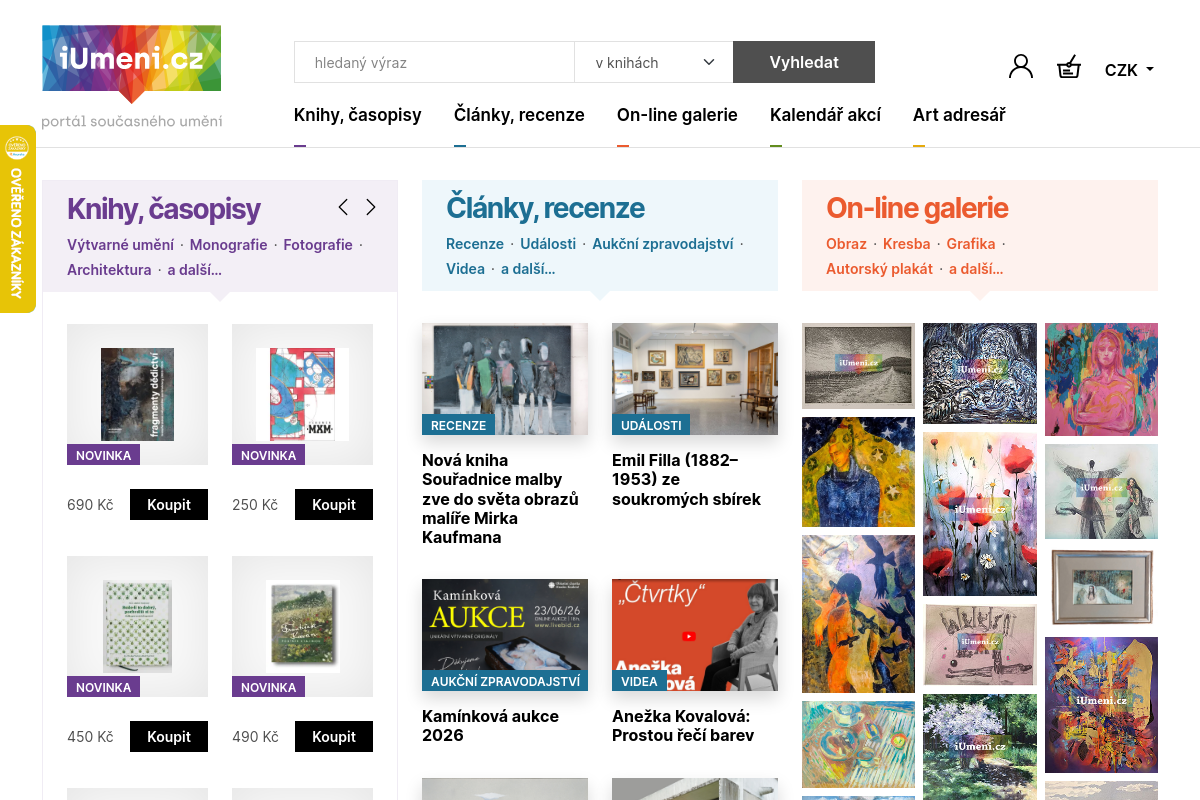Open the user account icon

tap(1020, 67)
